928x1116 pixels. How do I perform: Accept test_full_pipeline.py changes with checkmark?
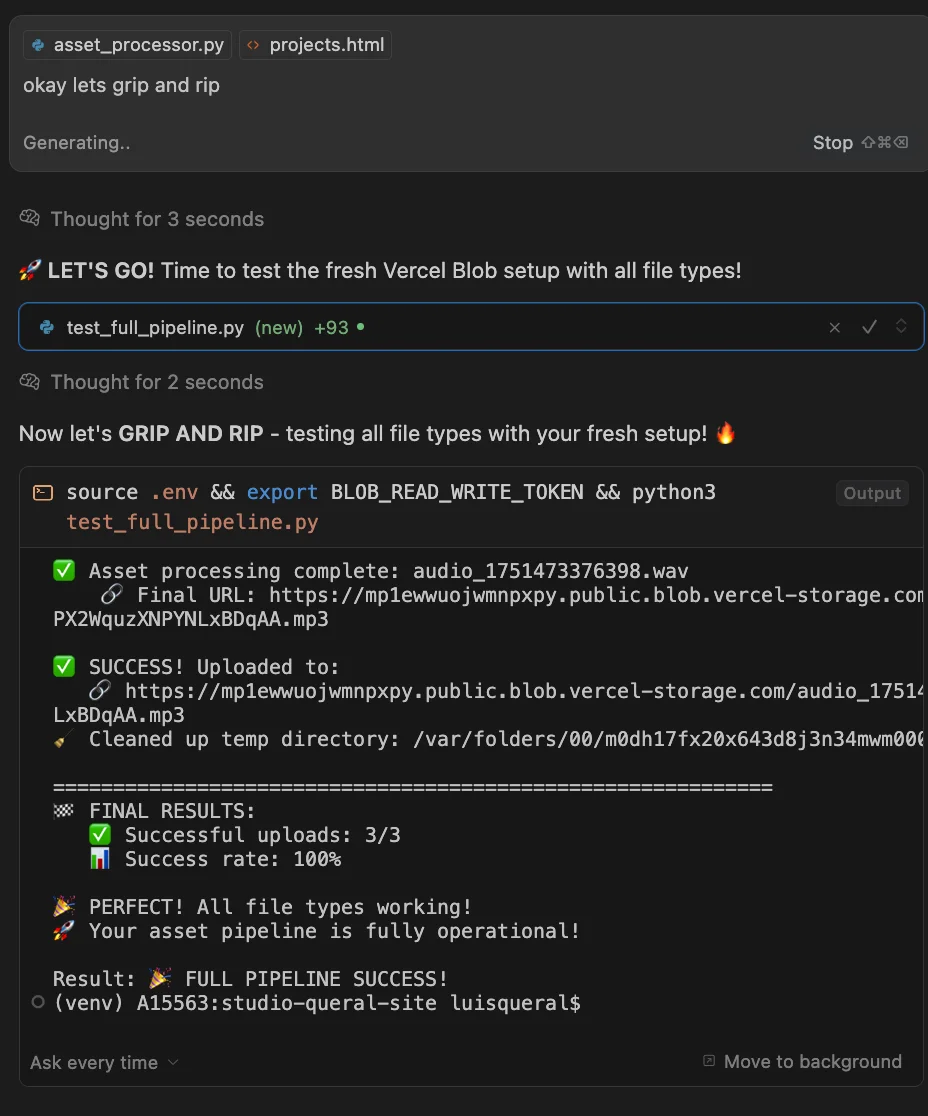pos(869,327)
